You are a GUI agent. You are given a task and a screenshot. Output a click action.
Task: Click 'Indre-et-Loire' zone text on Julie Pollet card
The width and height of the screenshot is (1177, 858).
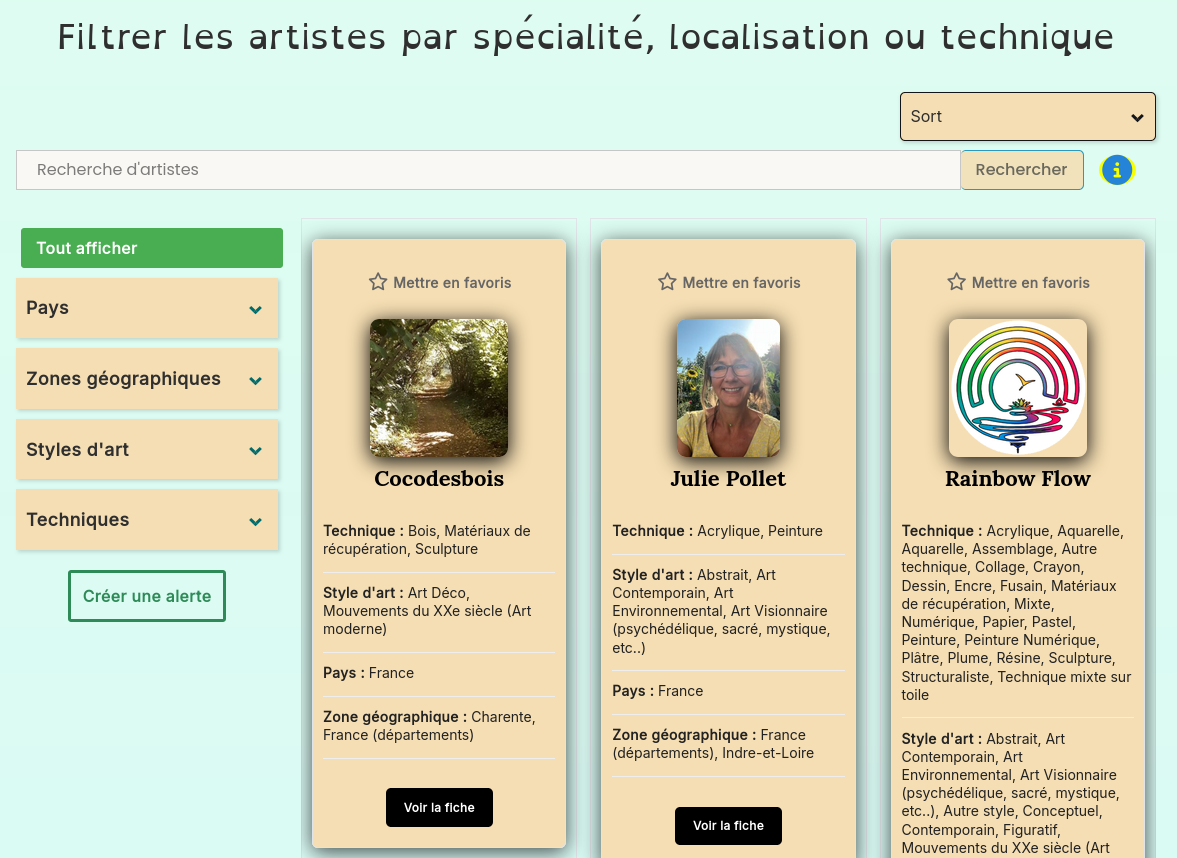point(767,753)
